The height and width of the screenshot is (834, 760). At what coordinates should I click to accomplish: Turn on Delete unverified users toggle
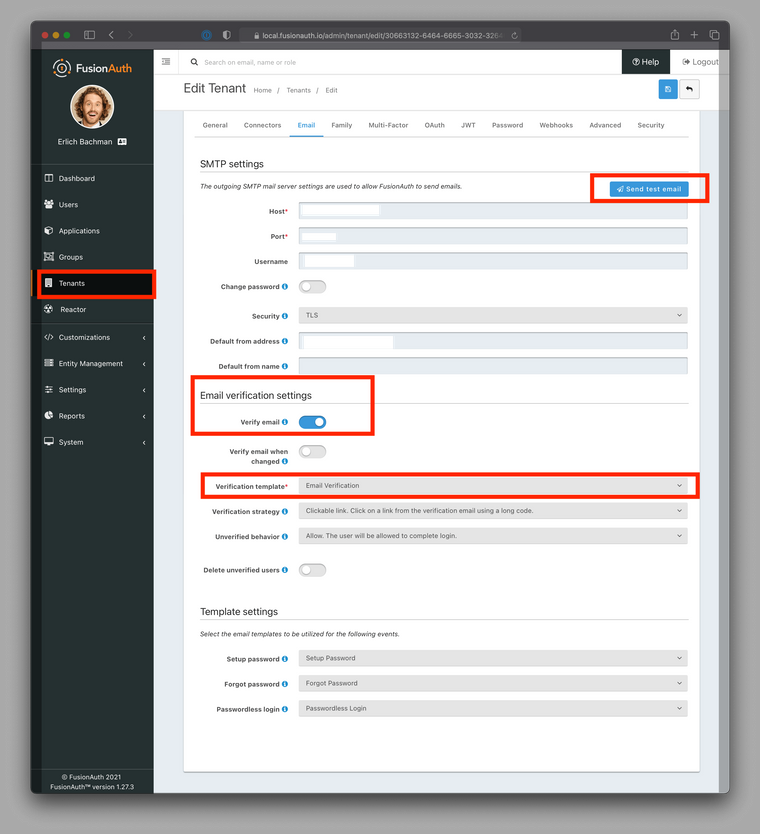(312, 570)
